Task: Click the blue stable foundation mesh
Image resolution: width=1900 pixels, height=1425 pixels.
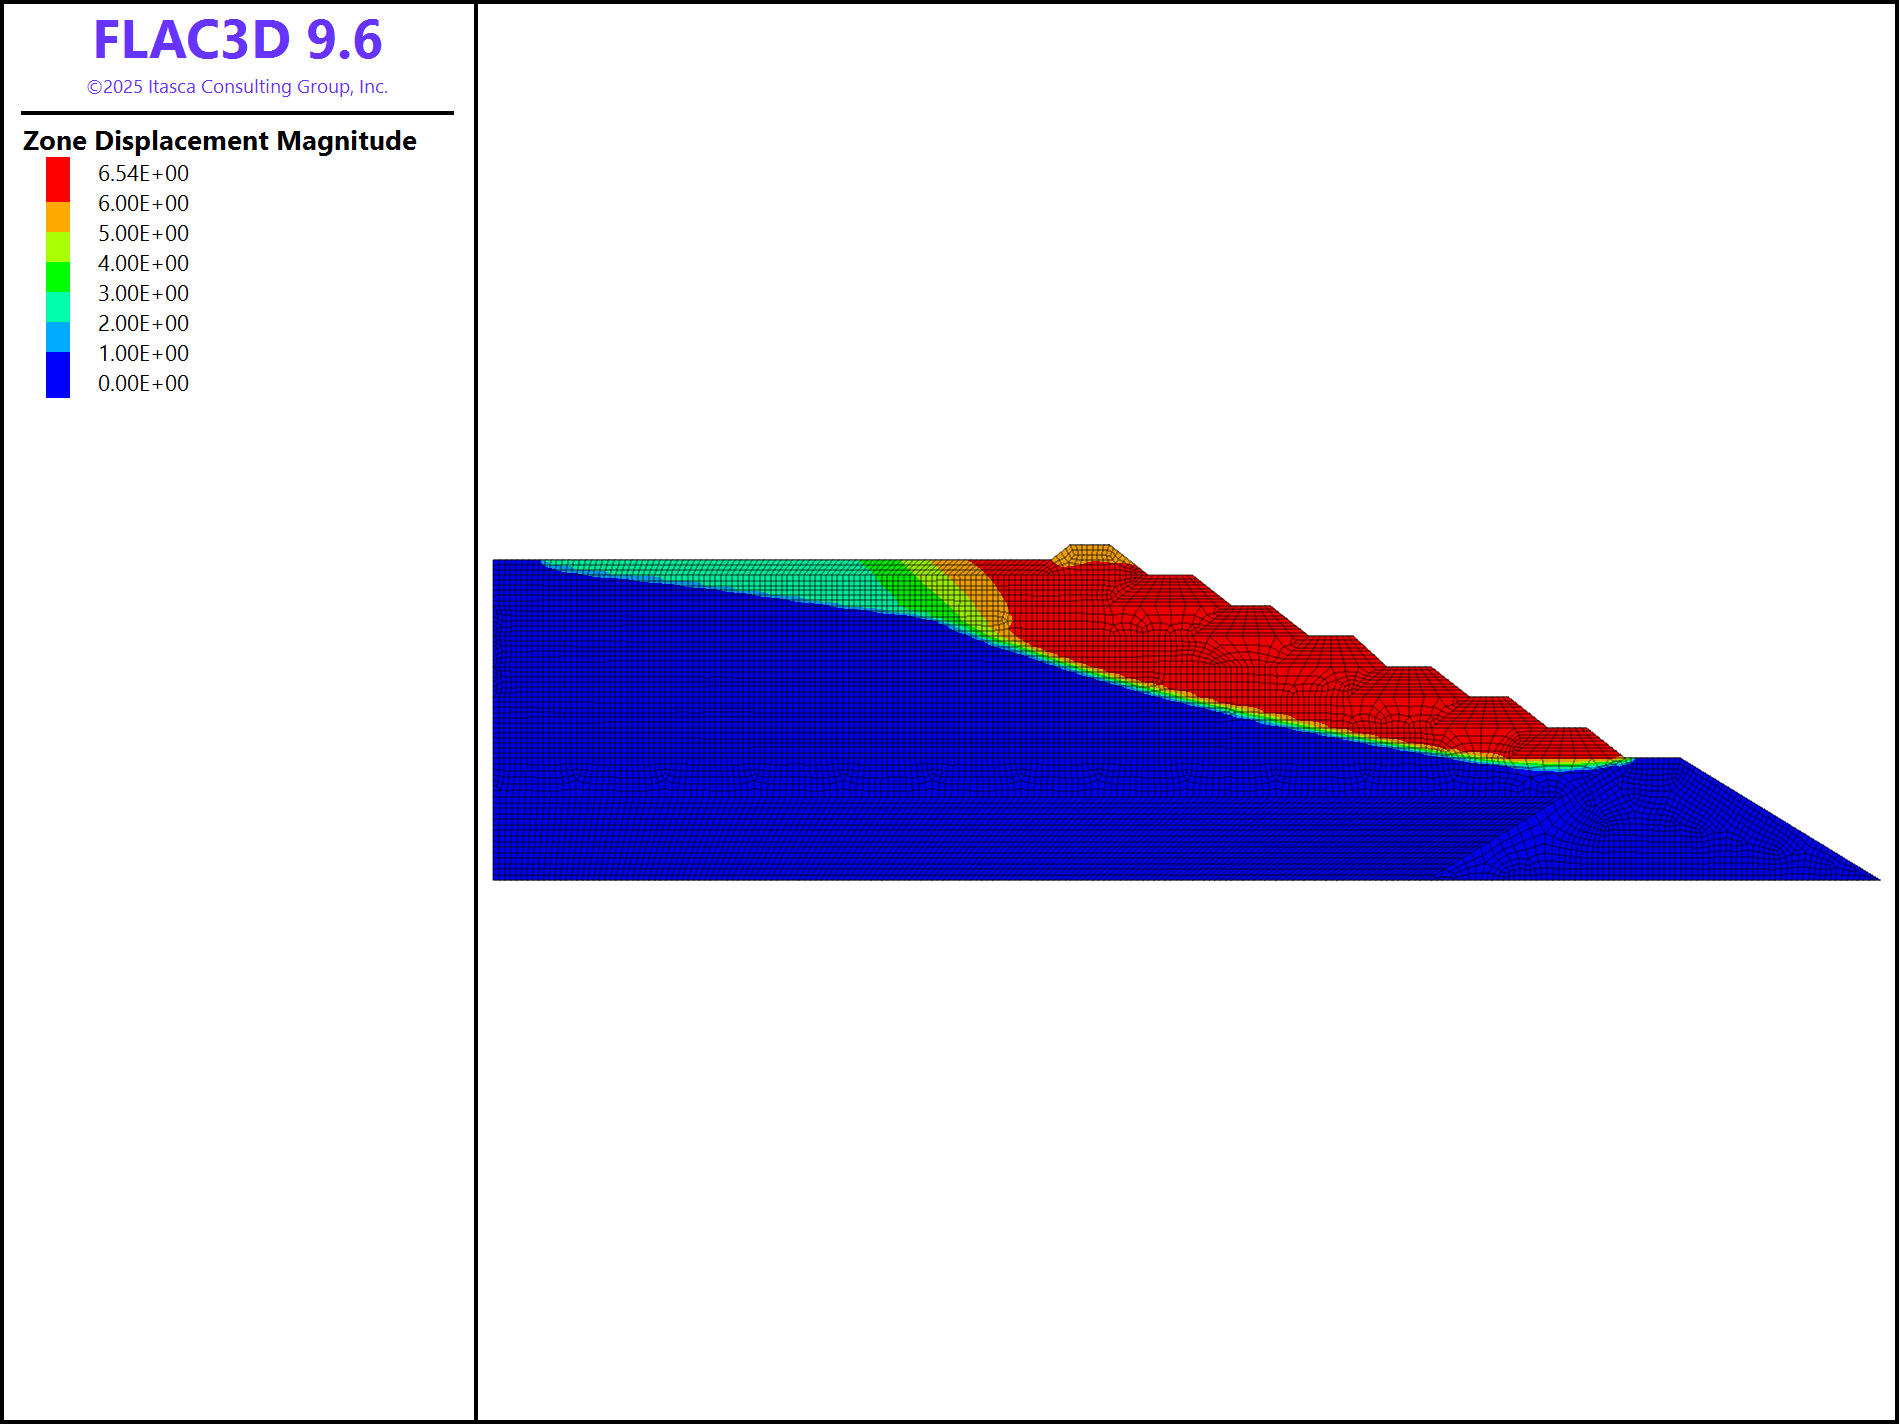Action: click(900, 760)
